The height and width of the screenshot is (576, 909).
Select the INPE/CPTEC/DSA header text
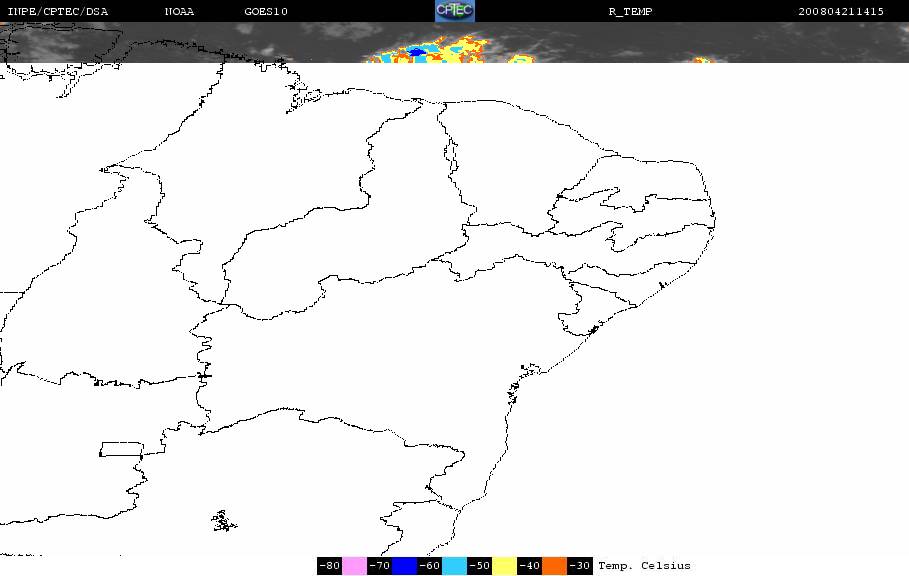[x=57, y=11]
